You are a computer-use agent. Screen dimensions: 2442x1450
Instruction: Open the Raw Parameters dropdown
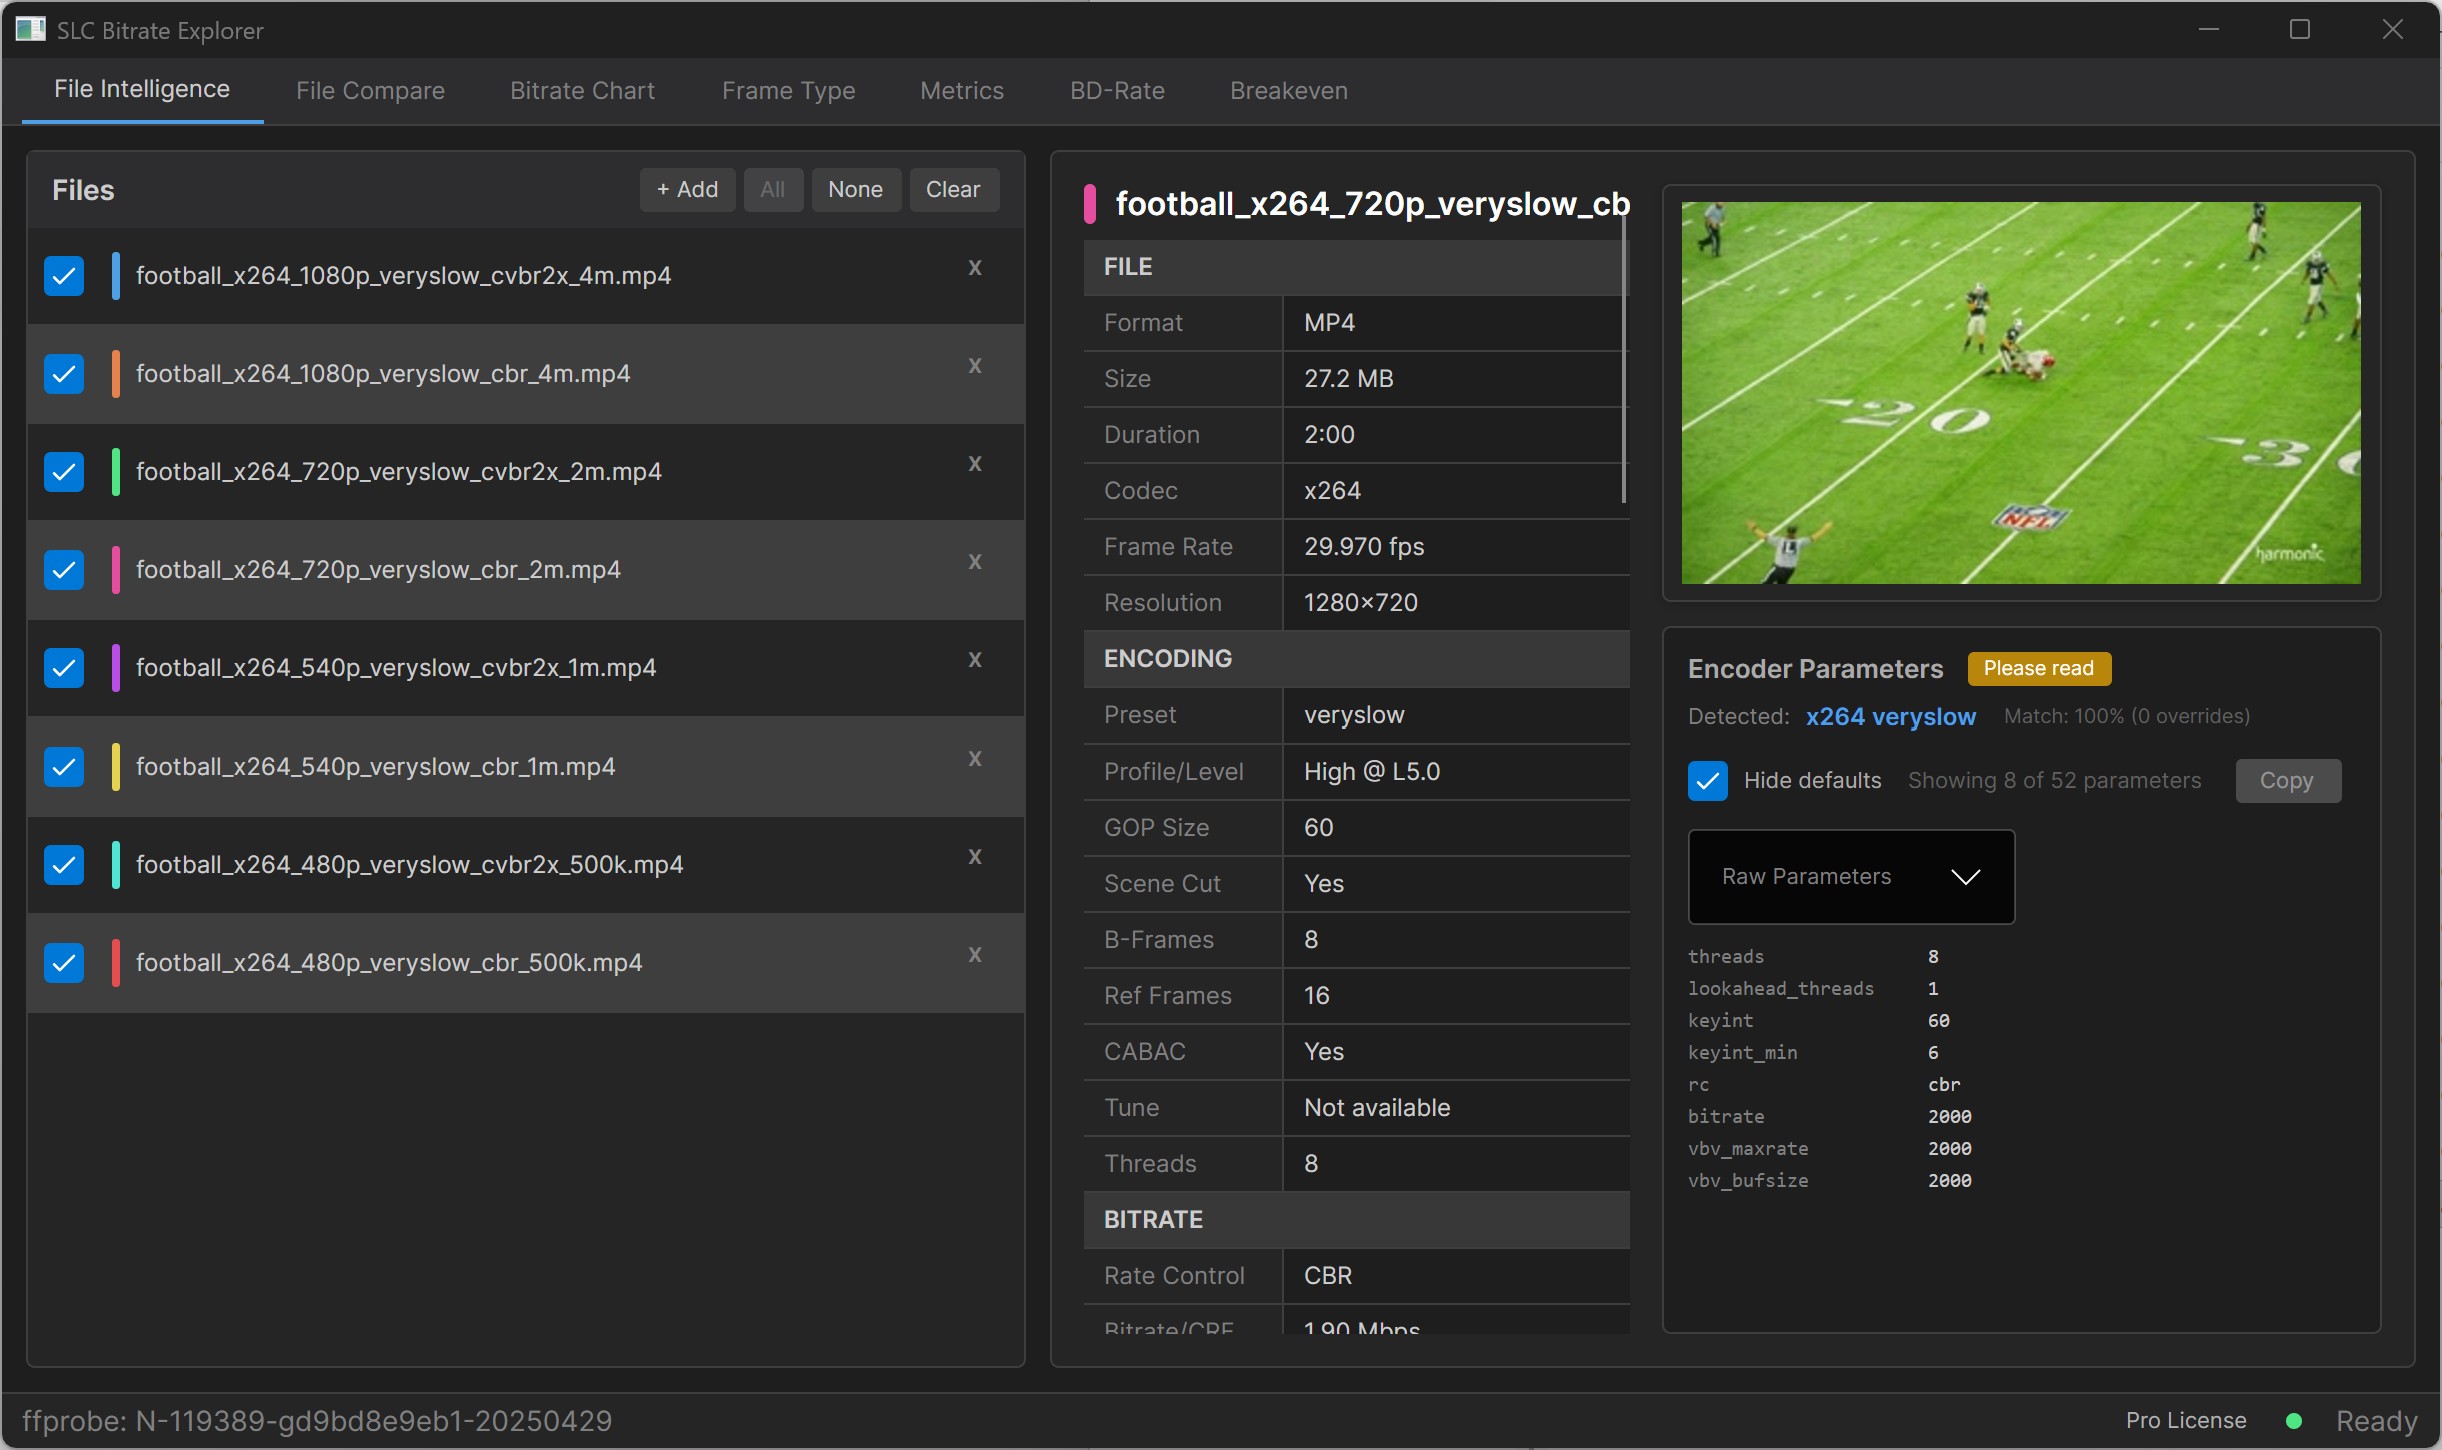point(1851,877)
